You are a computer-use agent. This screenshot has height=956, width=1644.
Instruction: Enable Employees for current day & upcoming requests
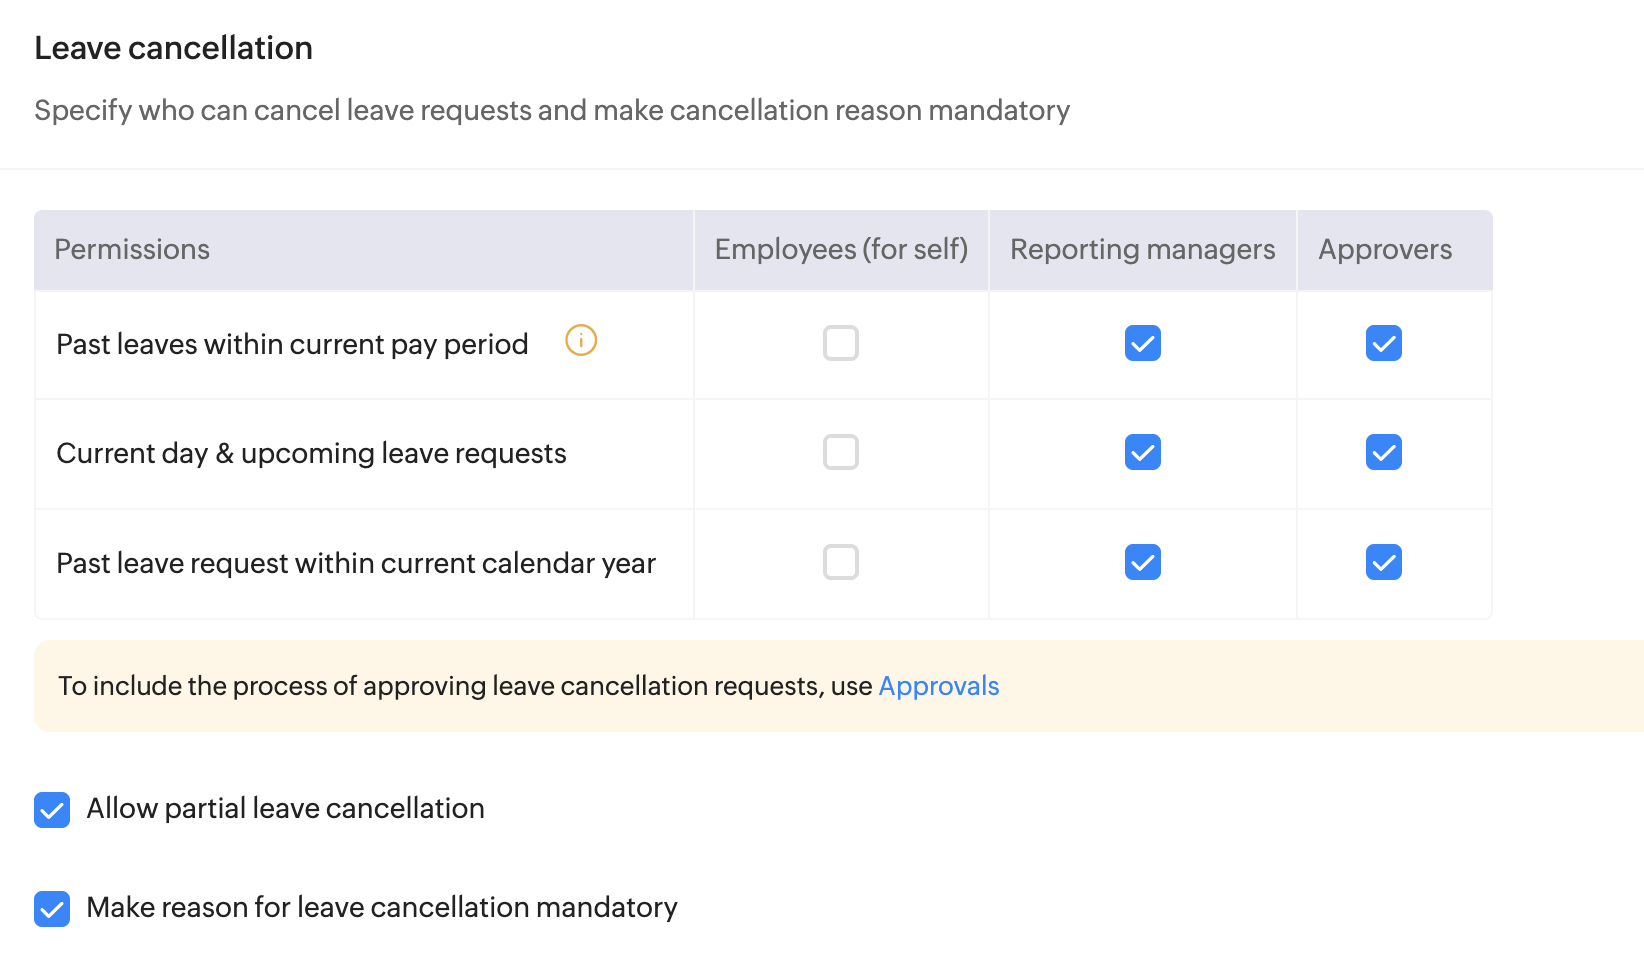click(x=841, y=452)
